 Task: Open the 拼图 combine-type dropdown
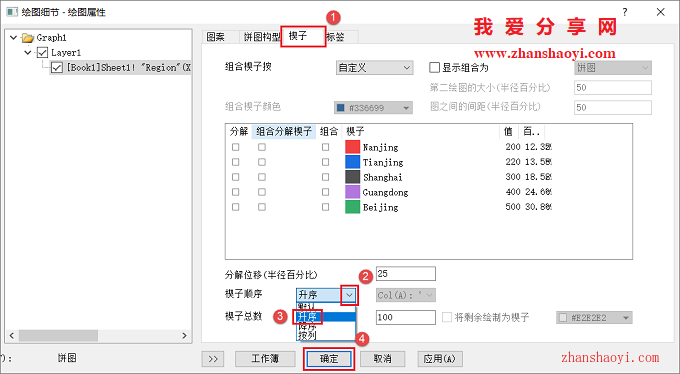tap(613, 68)
